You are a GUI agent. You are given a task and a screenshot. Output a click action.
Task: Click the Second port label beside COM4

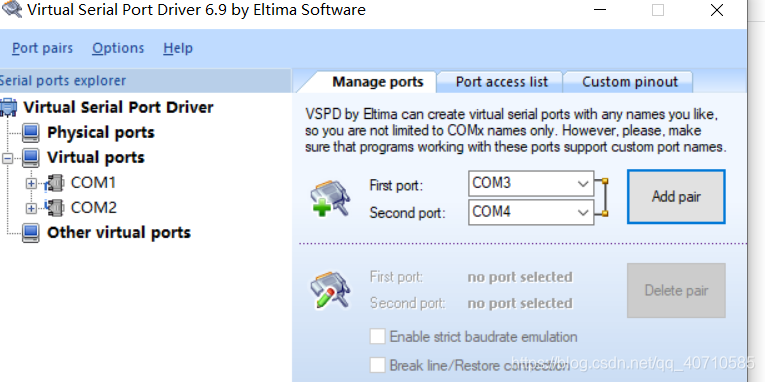(407, 213)
